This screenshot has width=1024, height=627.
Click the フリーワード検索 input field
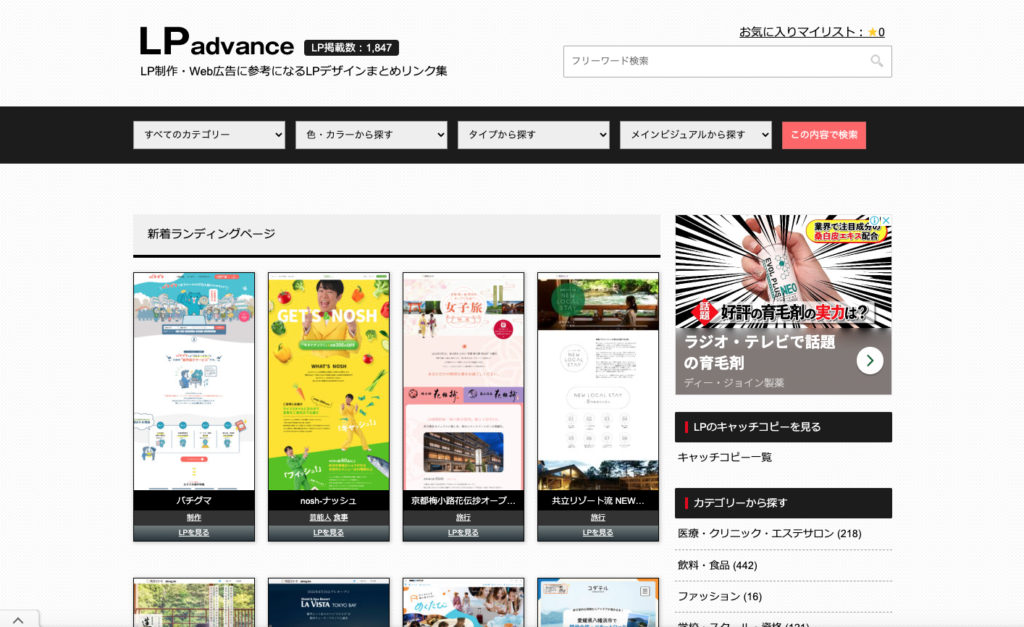[715, 62]
